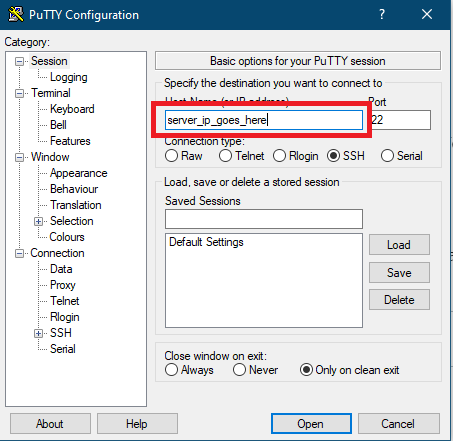Viewport: 453px width, 441px height.
Task: Select Default Settings in saved sessions list
Action: (206, 242)
